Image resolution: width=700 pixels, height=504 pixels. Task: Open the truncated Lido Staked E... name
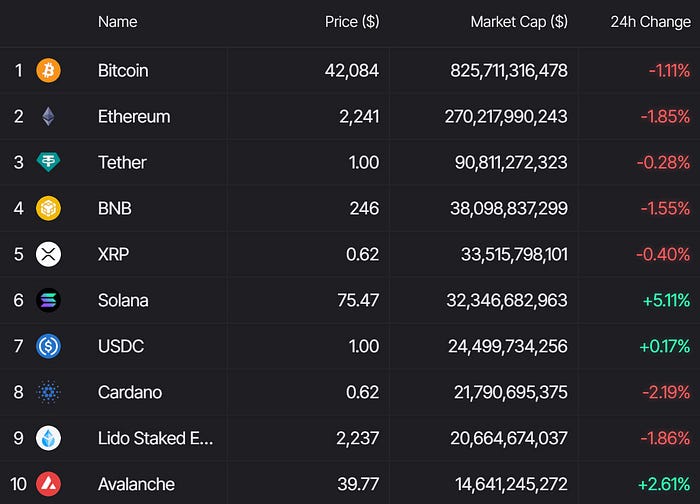[x=155, y=438]
